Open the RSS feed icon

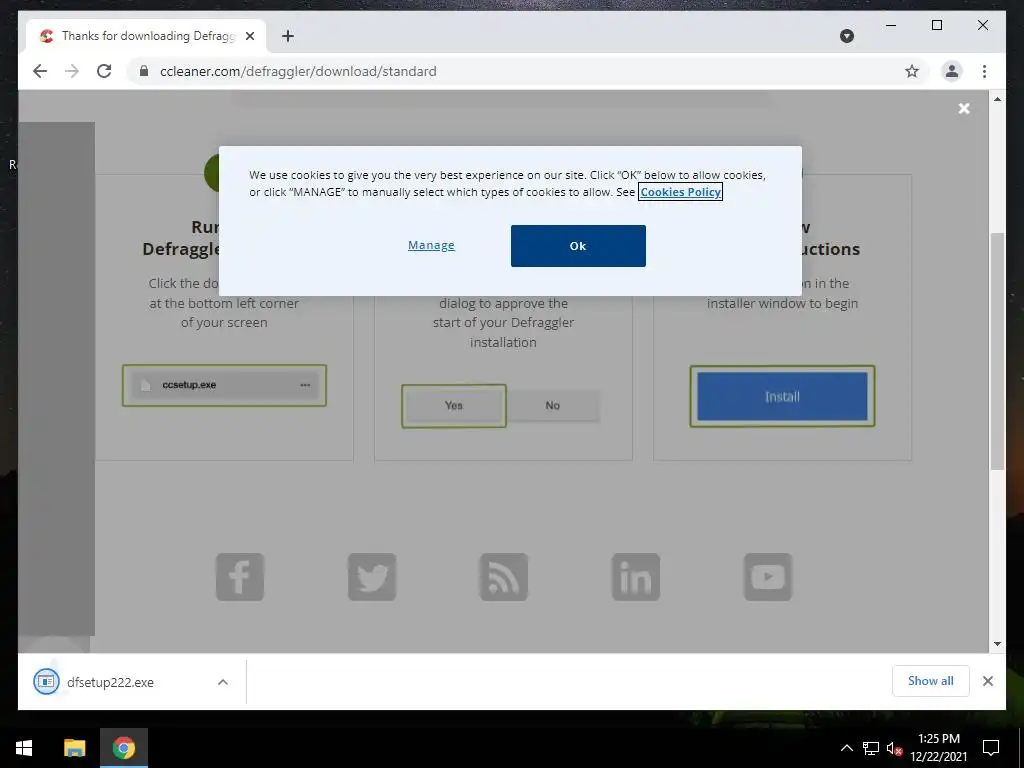pos(504,577)
